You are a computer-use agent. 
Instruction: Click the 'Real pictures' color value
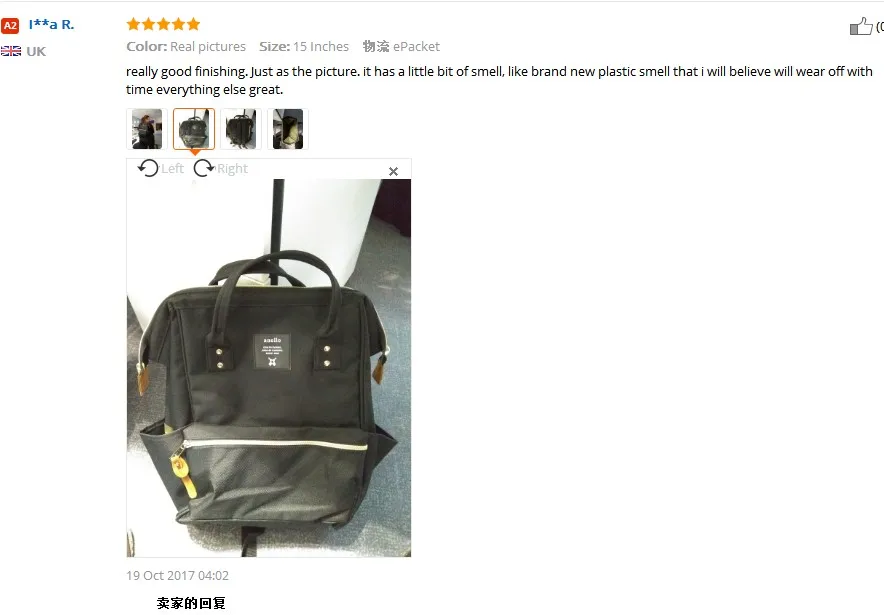[208, 47]
